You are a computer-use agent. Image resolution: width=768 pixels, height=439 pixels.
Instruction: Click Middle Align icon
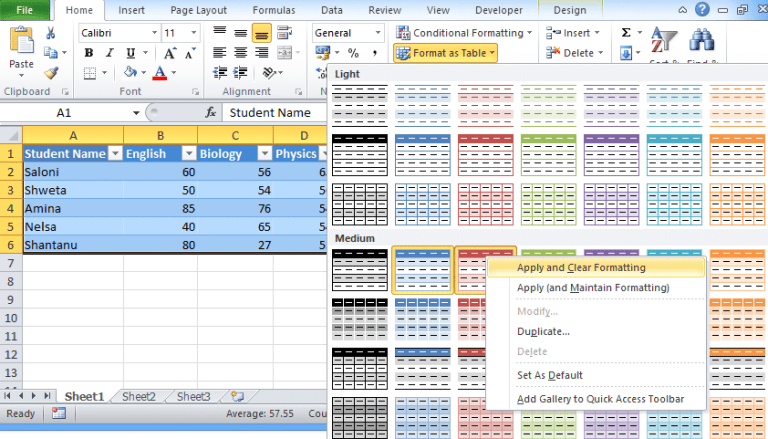[x=240, y=33]
